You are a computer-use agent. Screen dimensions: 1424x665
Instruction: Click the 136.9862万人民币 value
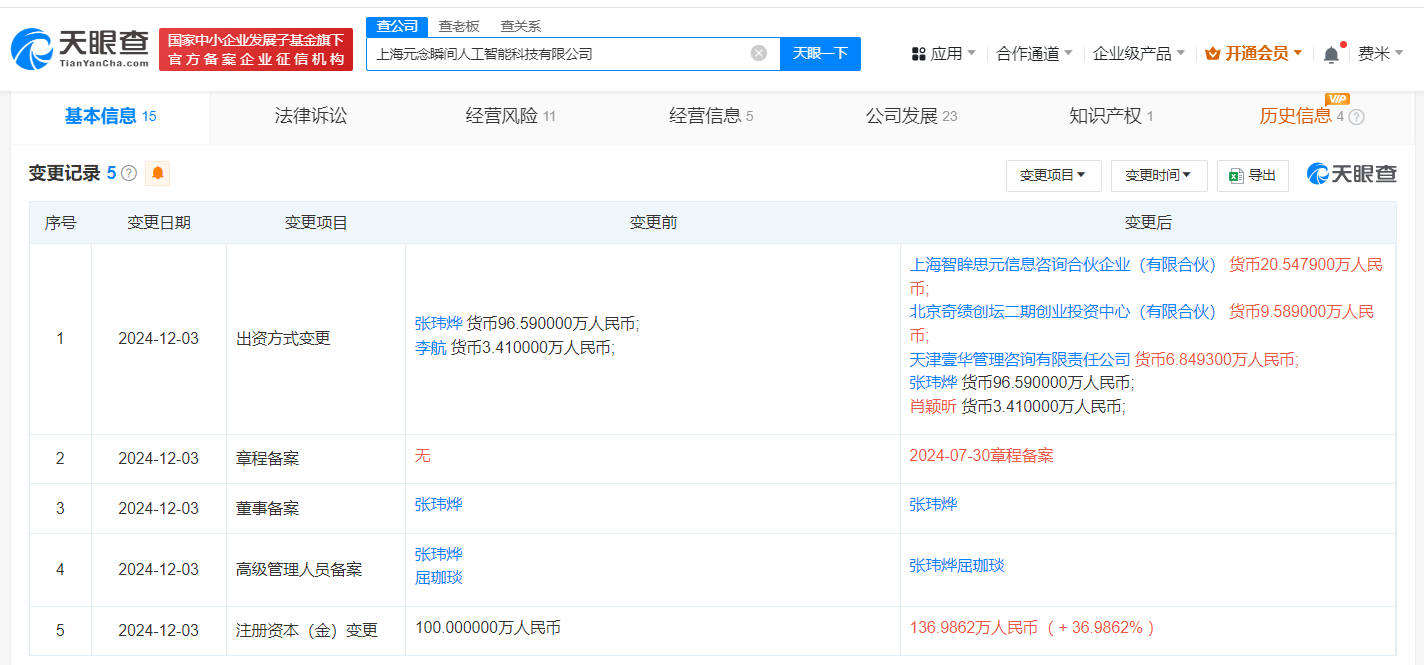973,628
